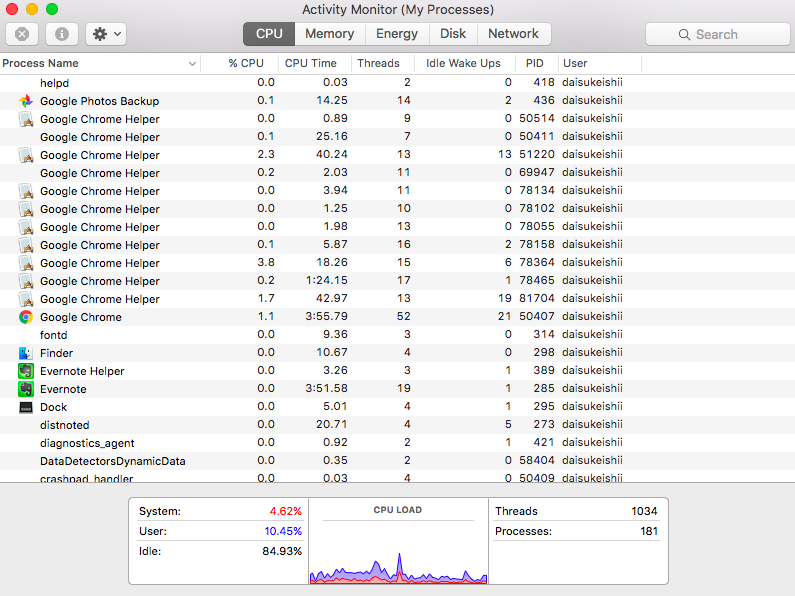Screen dimensions: 795x596
Task: Switch to the CPU tab
Action: pyautogui.click(x=269, y=34)
